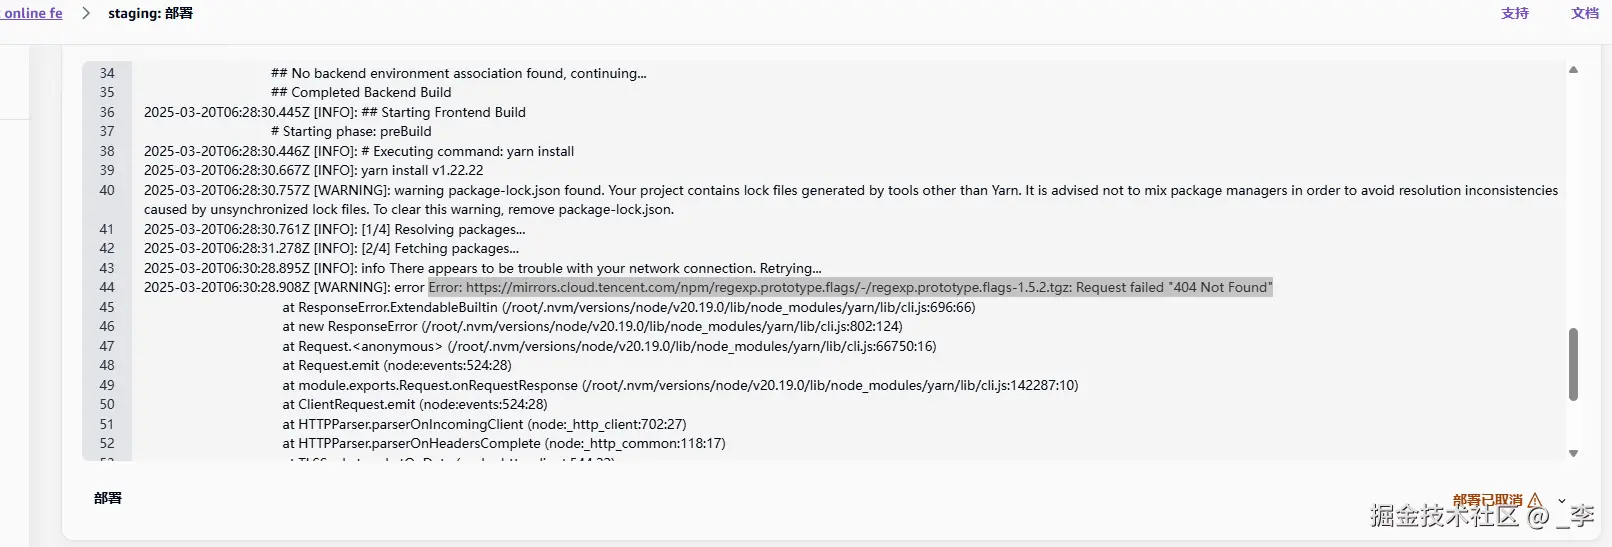Viewport: 1612px width, 547px height.
Task: Click the "online fe" breadcrumb link
Action: pos(32,13)
